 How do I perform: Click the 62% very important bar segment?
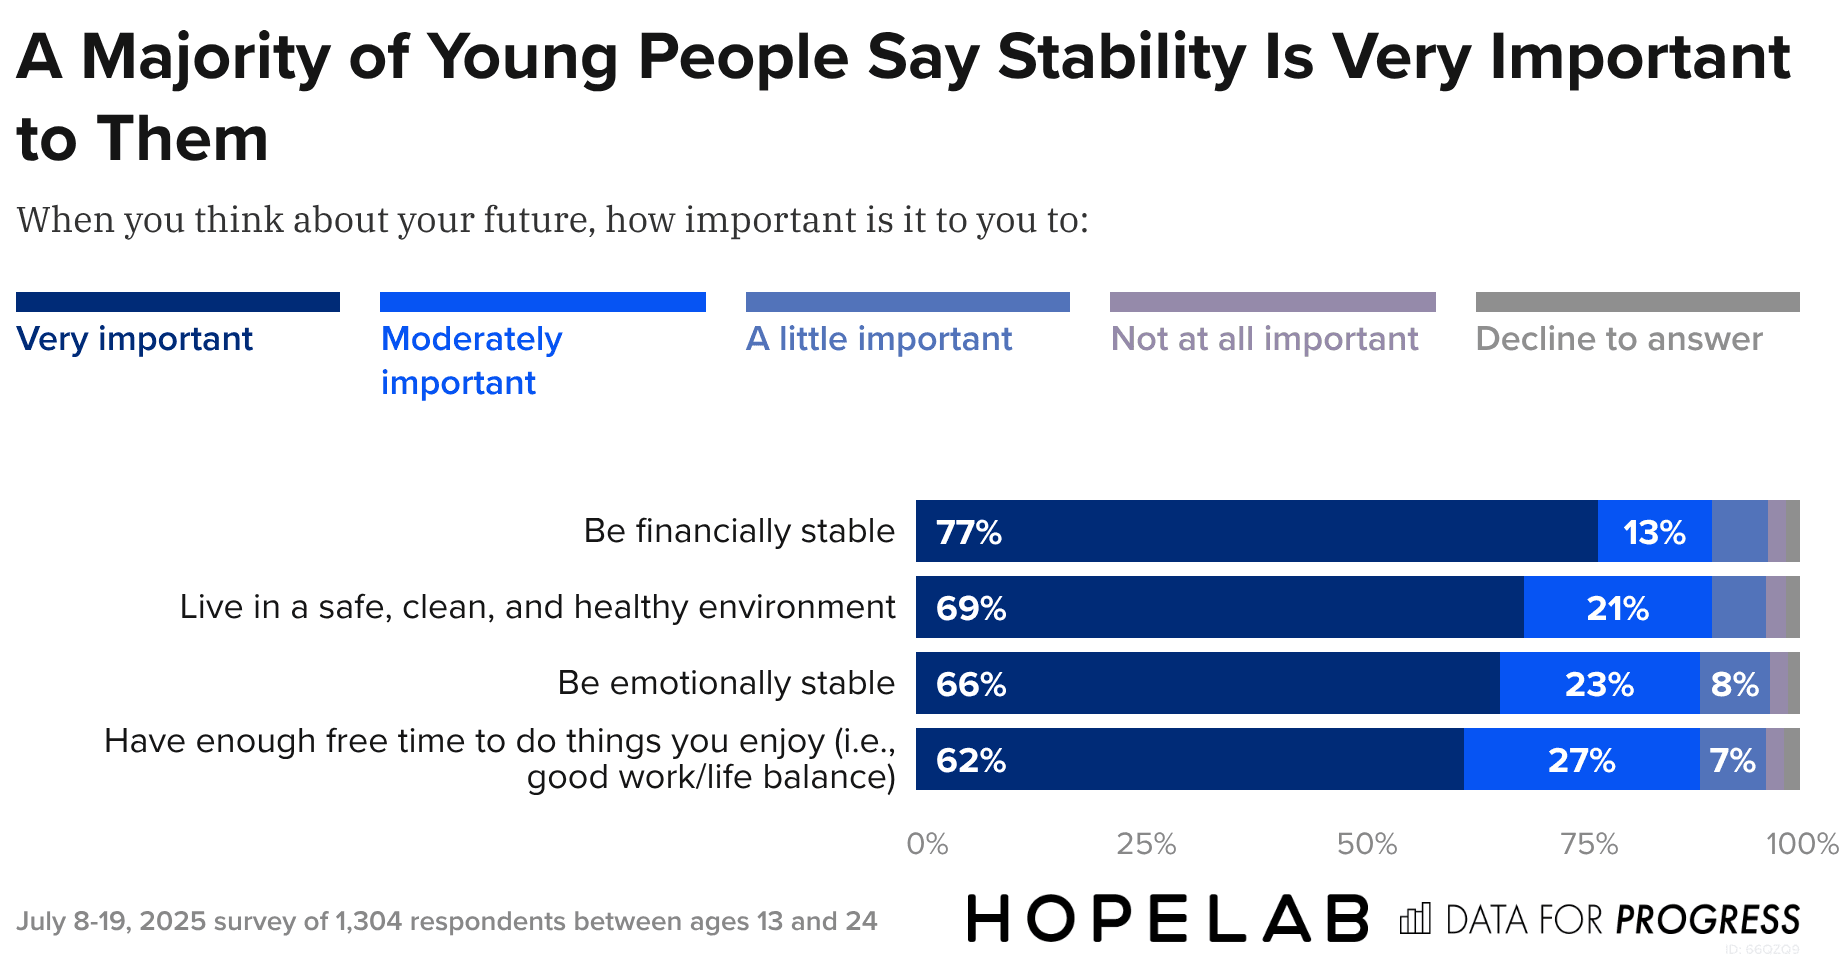pos(1190,759)
